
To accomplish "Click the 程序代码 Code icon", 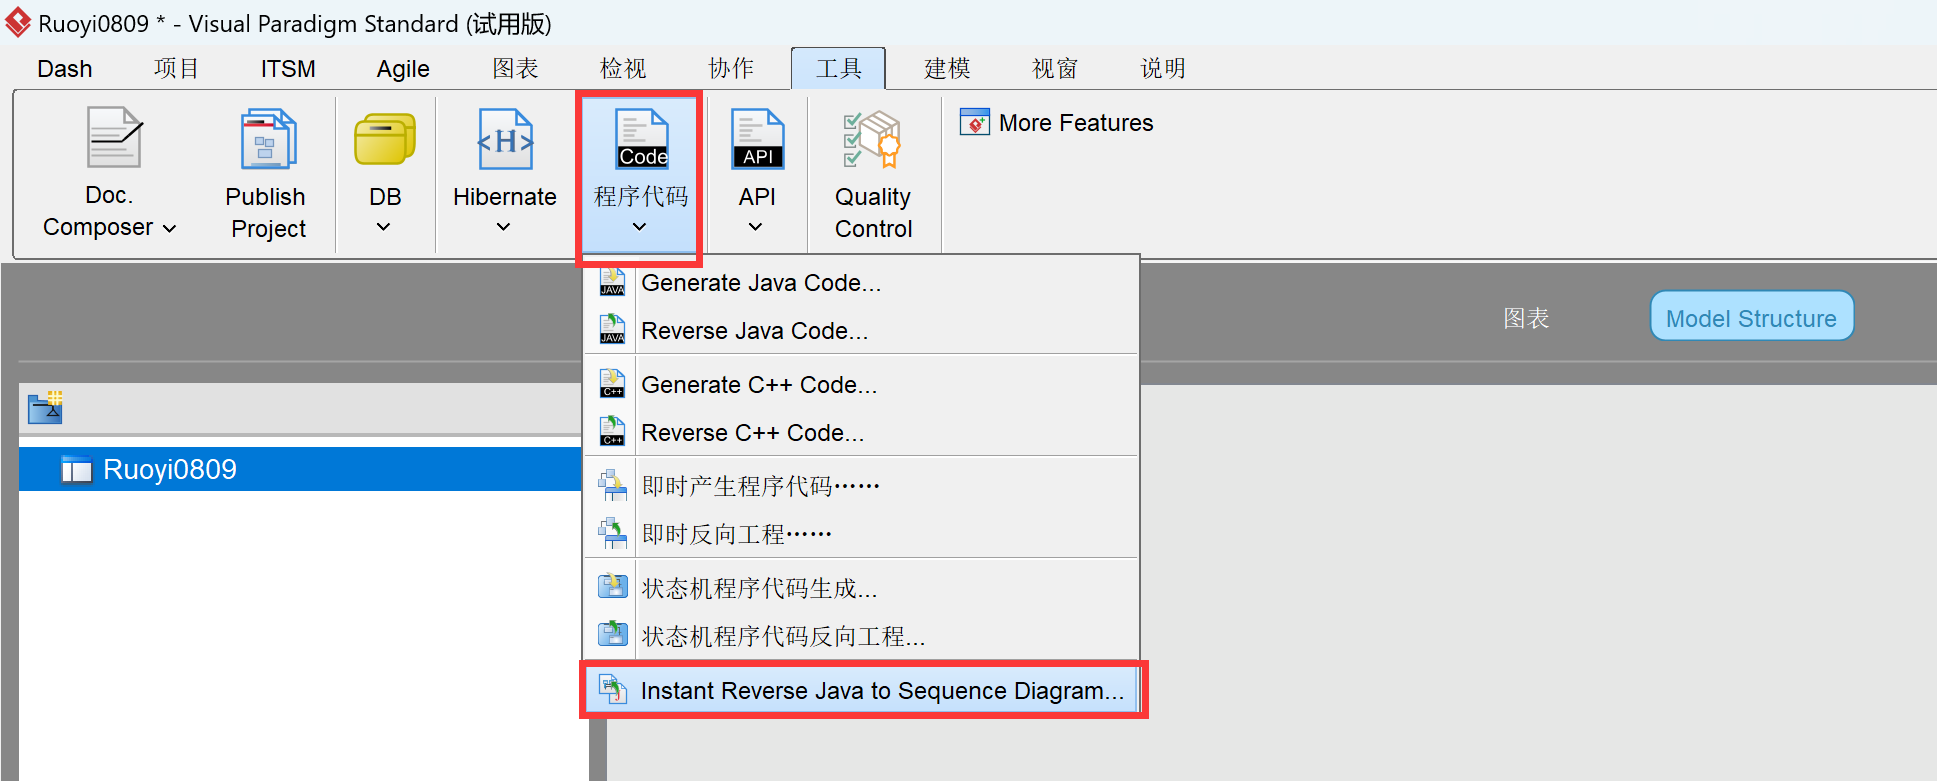I will point(641,139).
